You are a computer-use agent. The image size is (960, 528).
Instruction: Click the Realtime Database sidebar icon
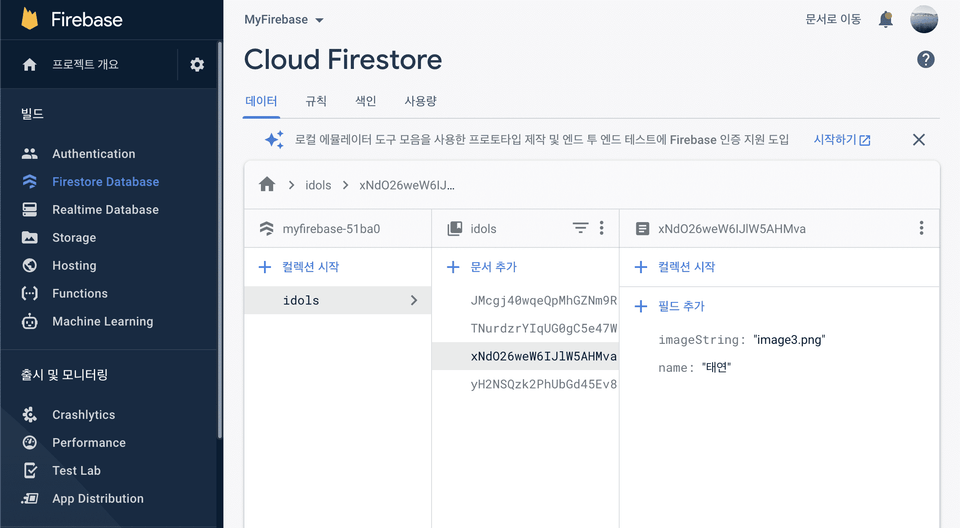29,209
